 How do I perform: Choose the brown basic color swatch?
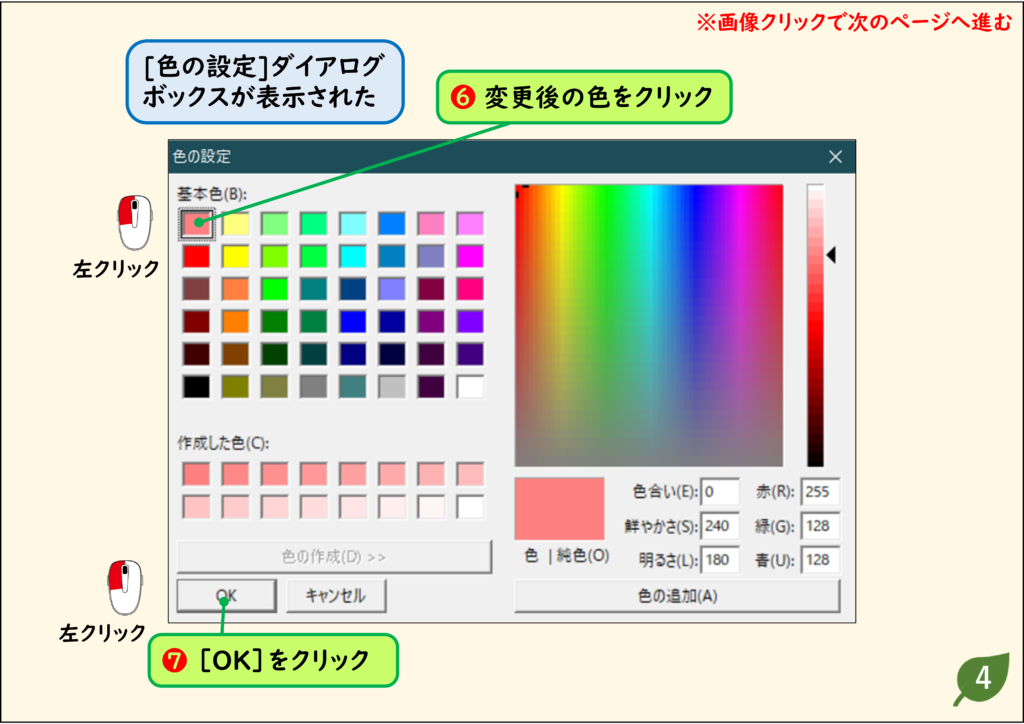pyautogui.click(x=236, y=354)
